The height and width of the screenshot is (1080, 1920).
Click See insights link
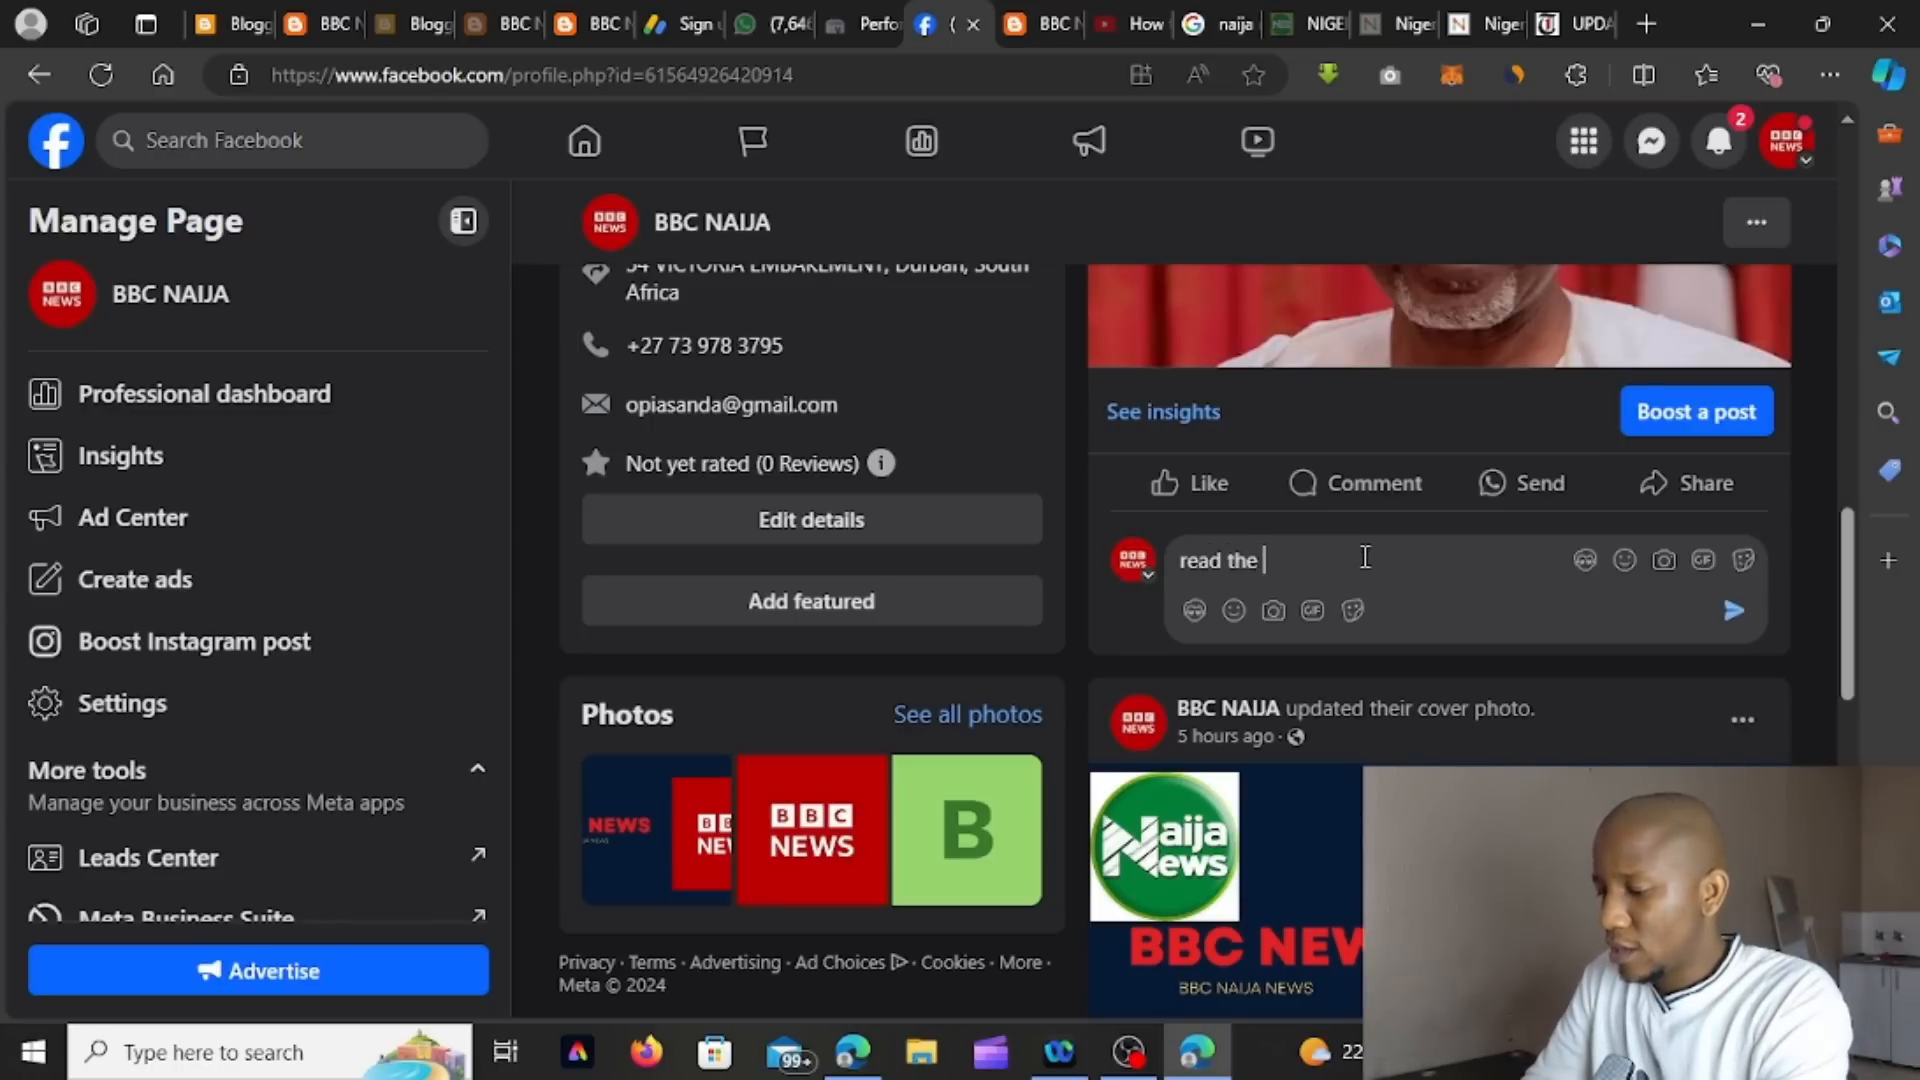click(x=1163, y=412)
